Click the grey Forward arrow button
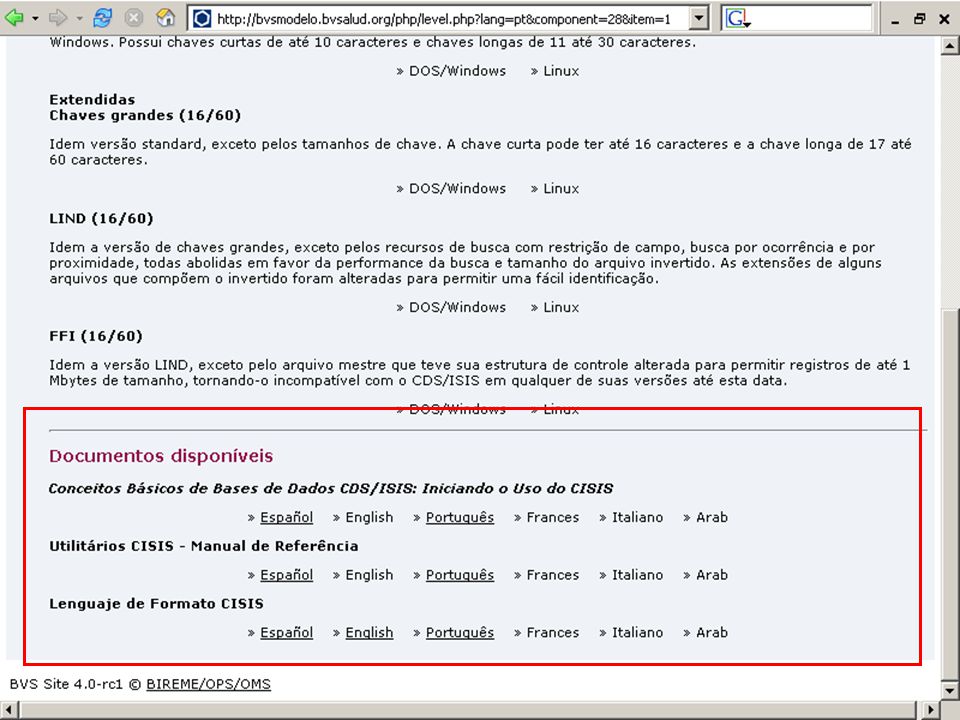This screenshot has height=720, width=960. tap(58, 18)
